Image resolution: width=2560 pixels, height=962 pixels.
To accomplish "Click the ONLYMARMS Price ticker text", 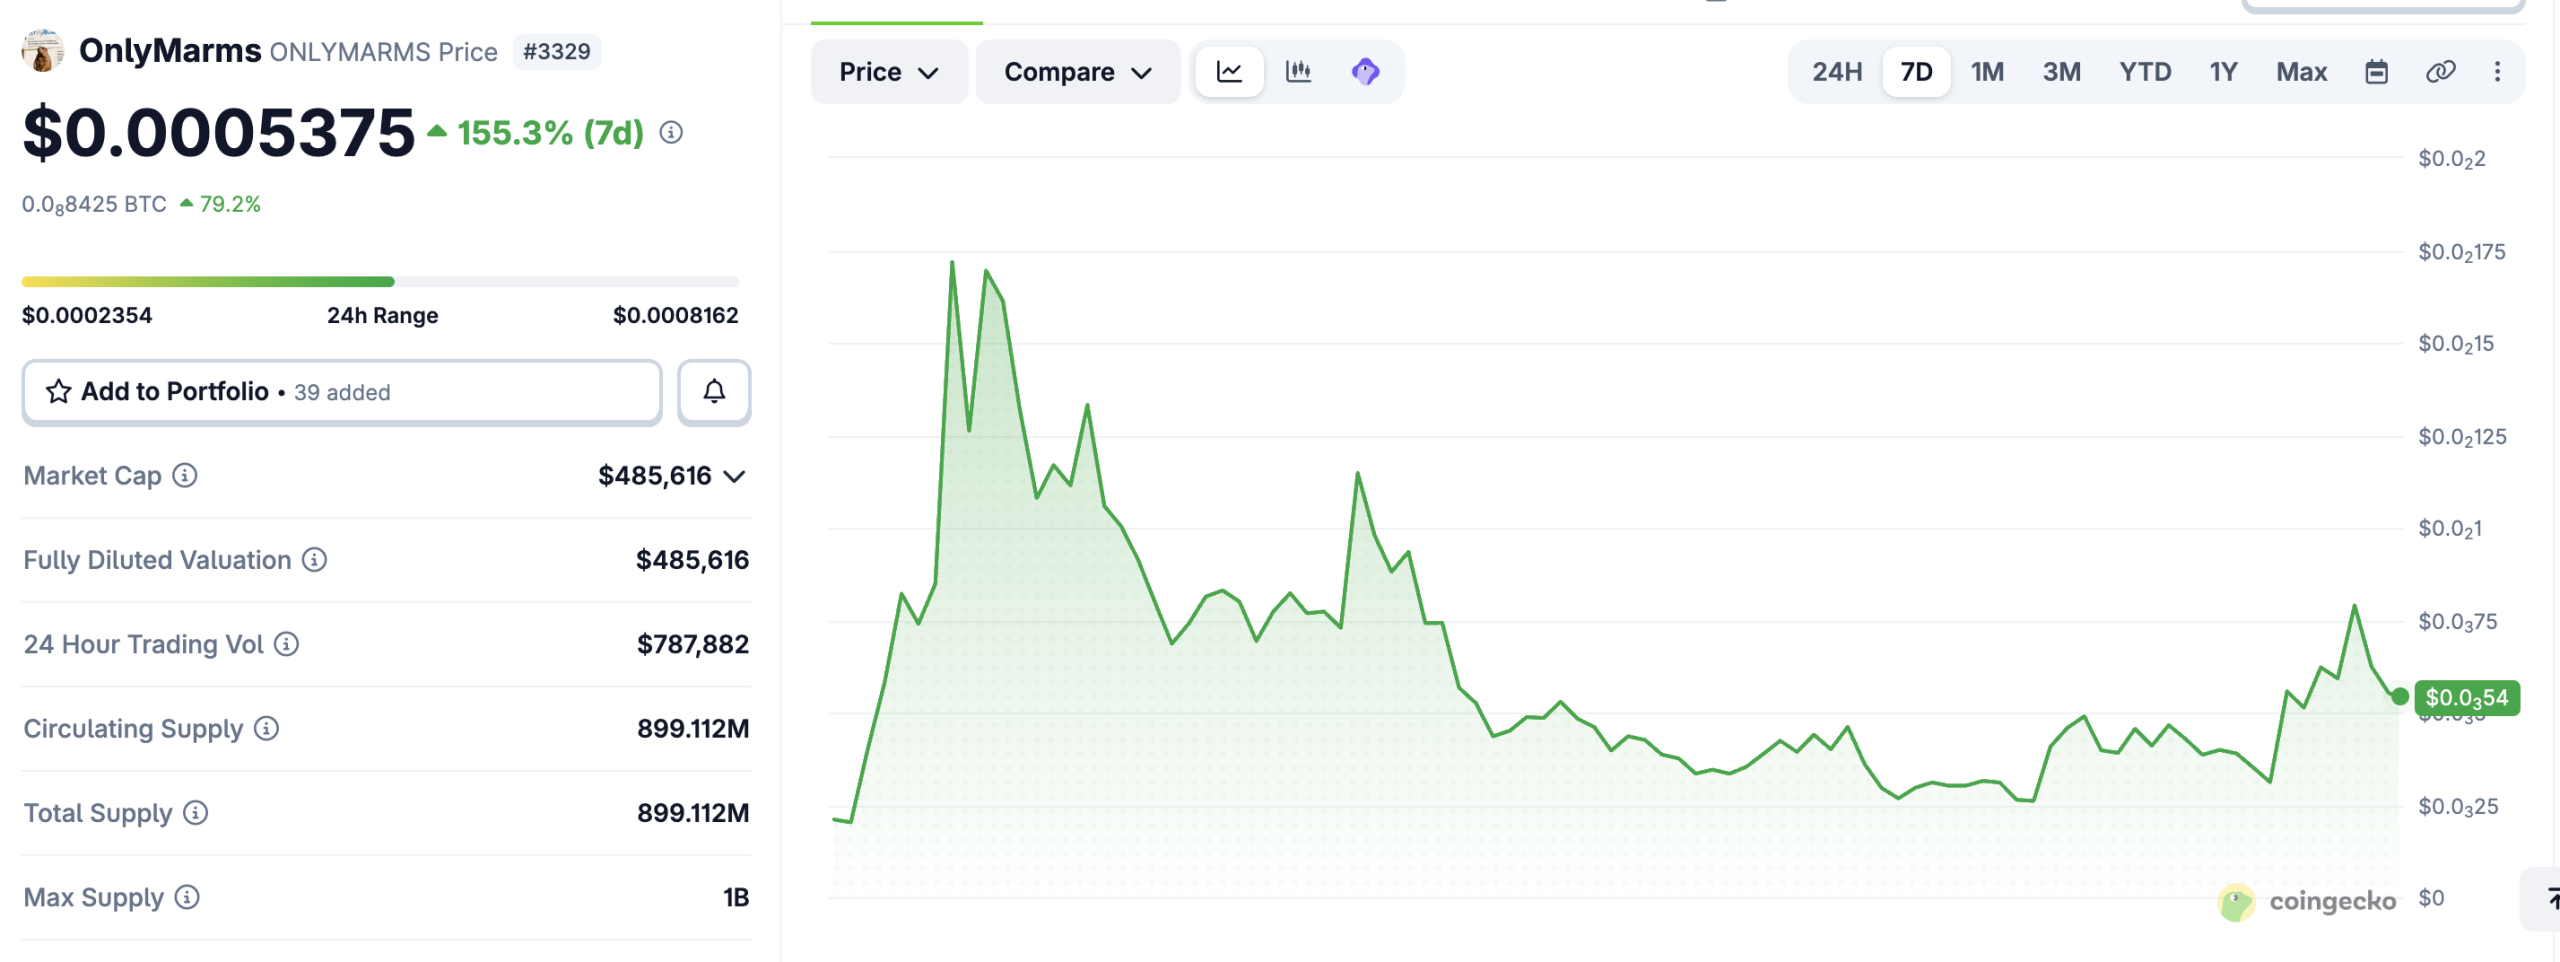I will [384, 52].
